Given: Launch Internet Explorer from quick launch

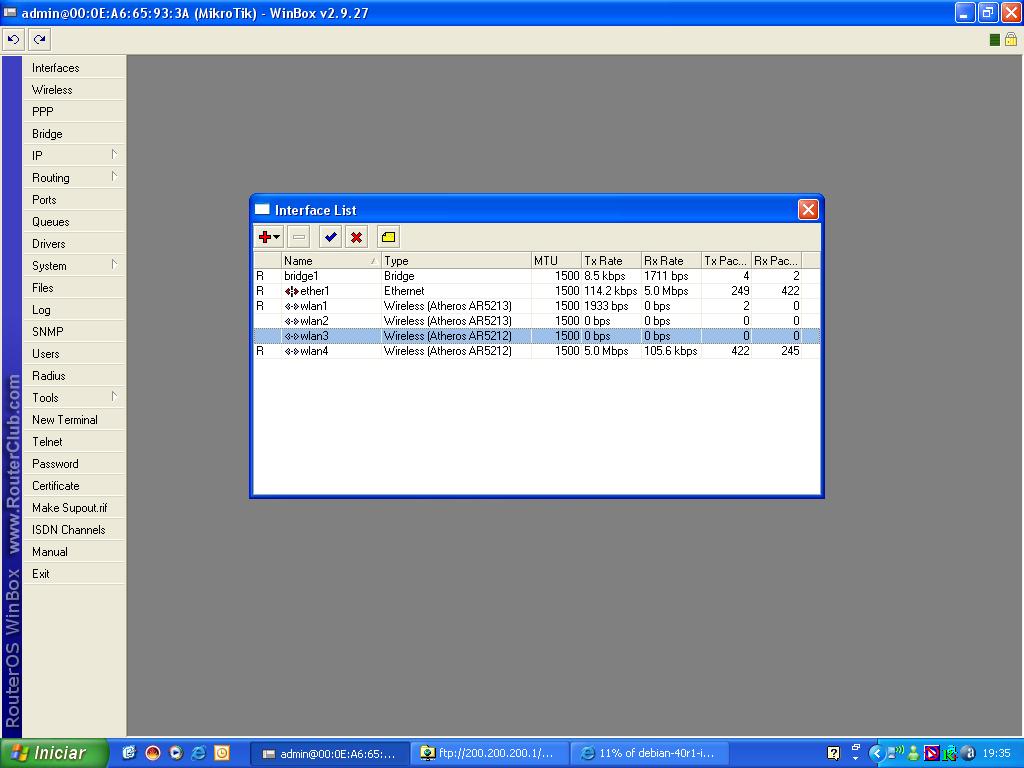Looking at the screenshot, I should point(199,753).
